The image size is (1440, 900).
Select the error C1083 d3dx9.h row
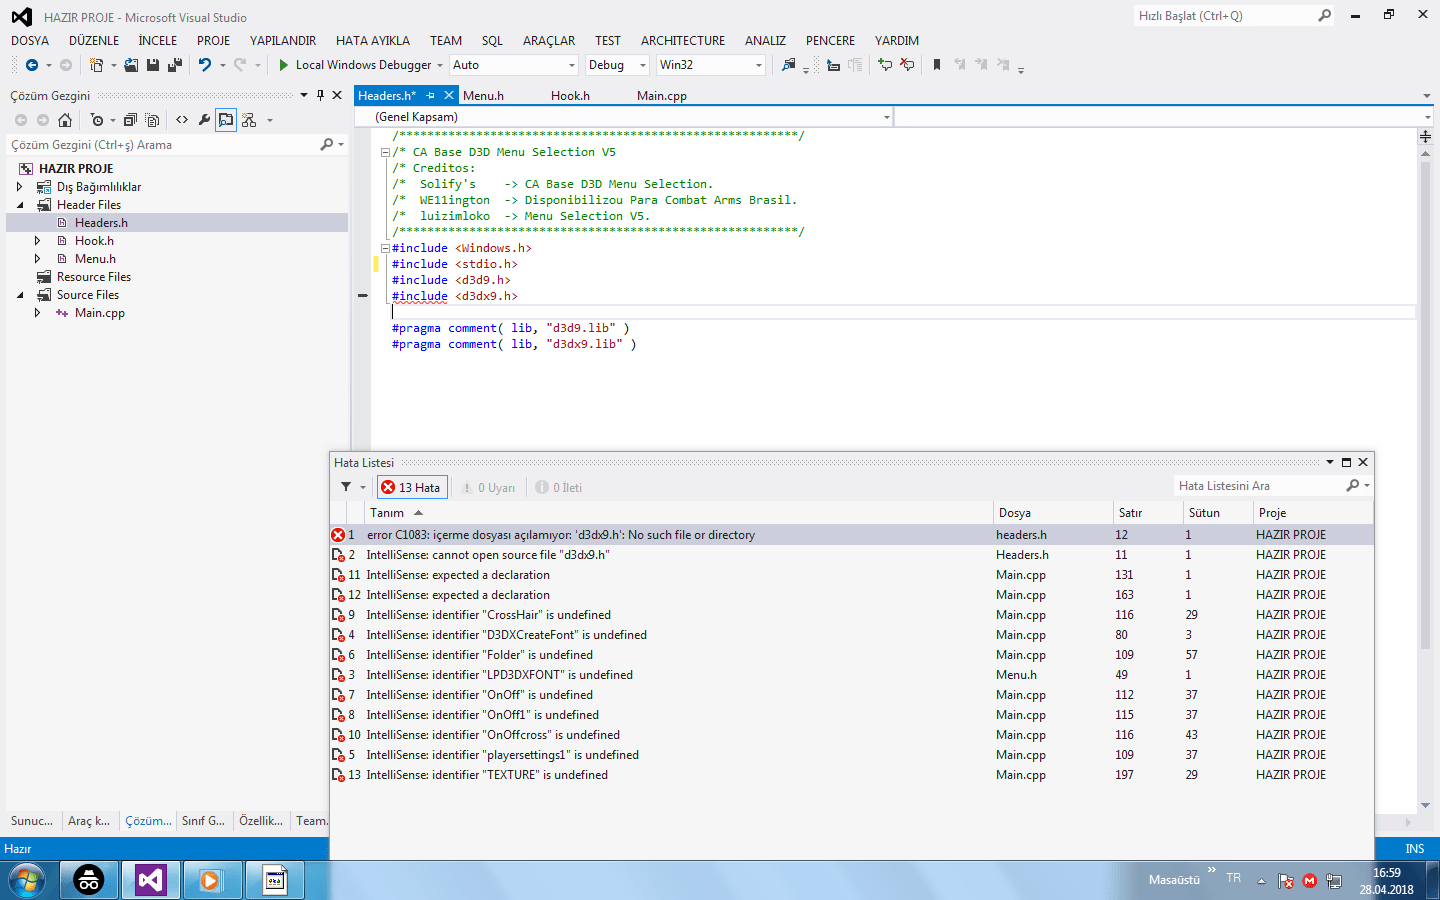point(851,535)
